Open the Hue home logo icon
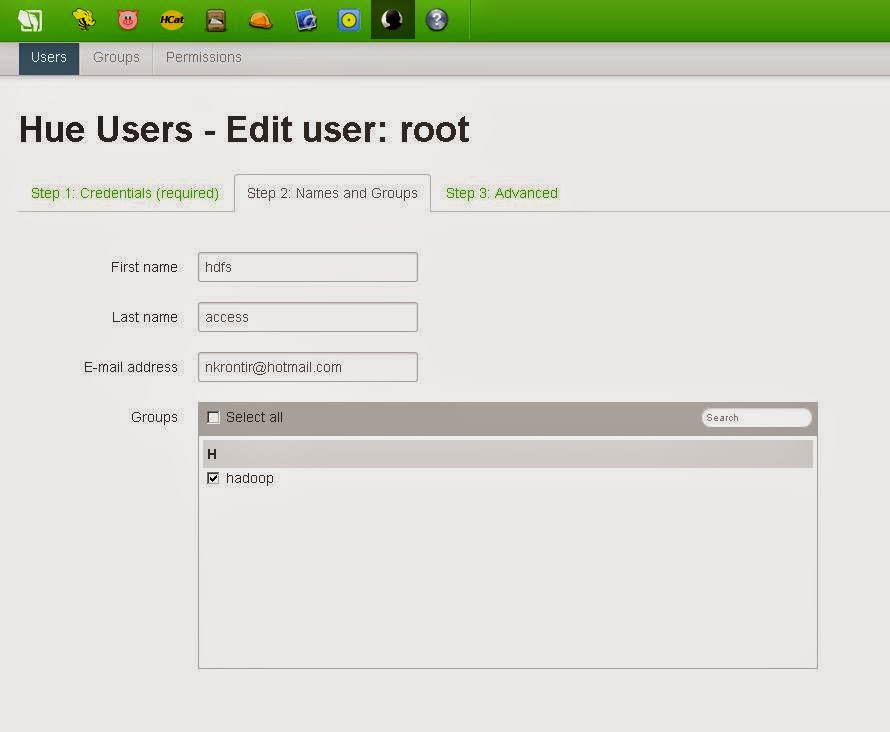The height and width of the screenshot is (732, 890). pyautogui.click(x=30, y=20)
